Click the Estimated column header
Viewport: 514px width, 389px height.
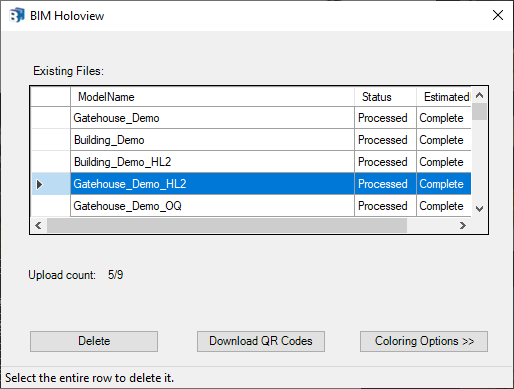[444, 97]
